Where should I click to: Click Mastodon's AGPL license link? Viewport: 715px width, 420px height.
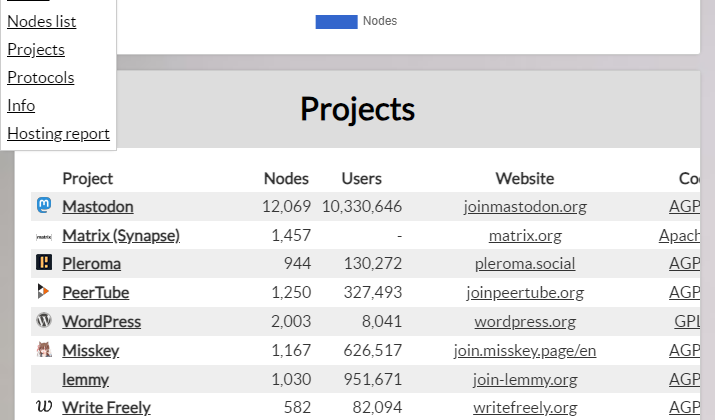click(x=684, y=207)
